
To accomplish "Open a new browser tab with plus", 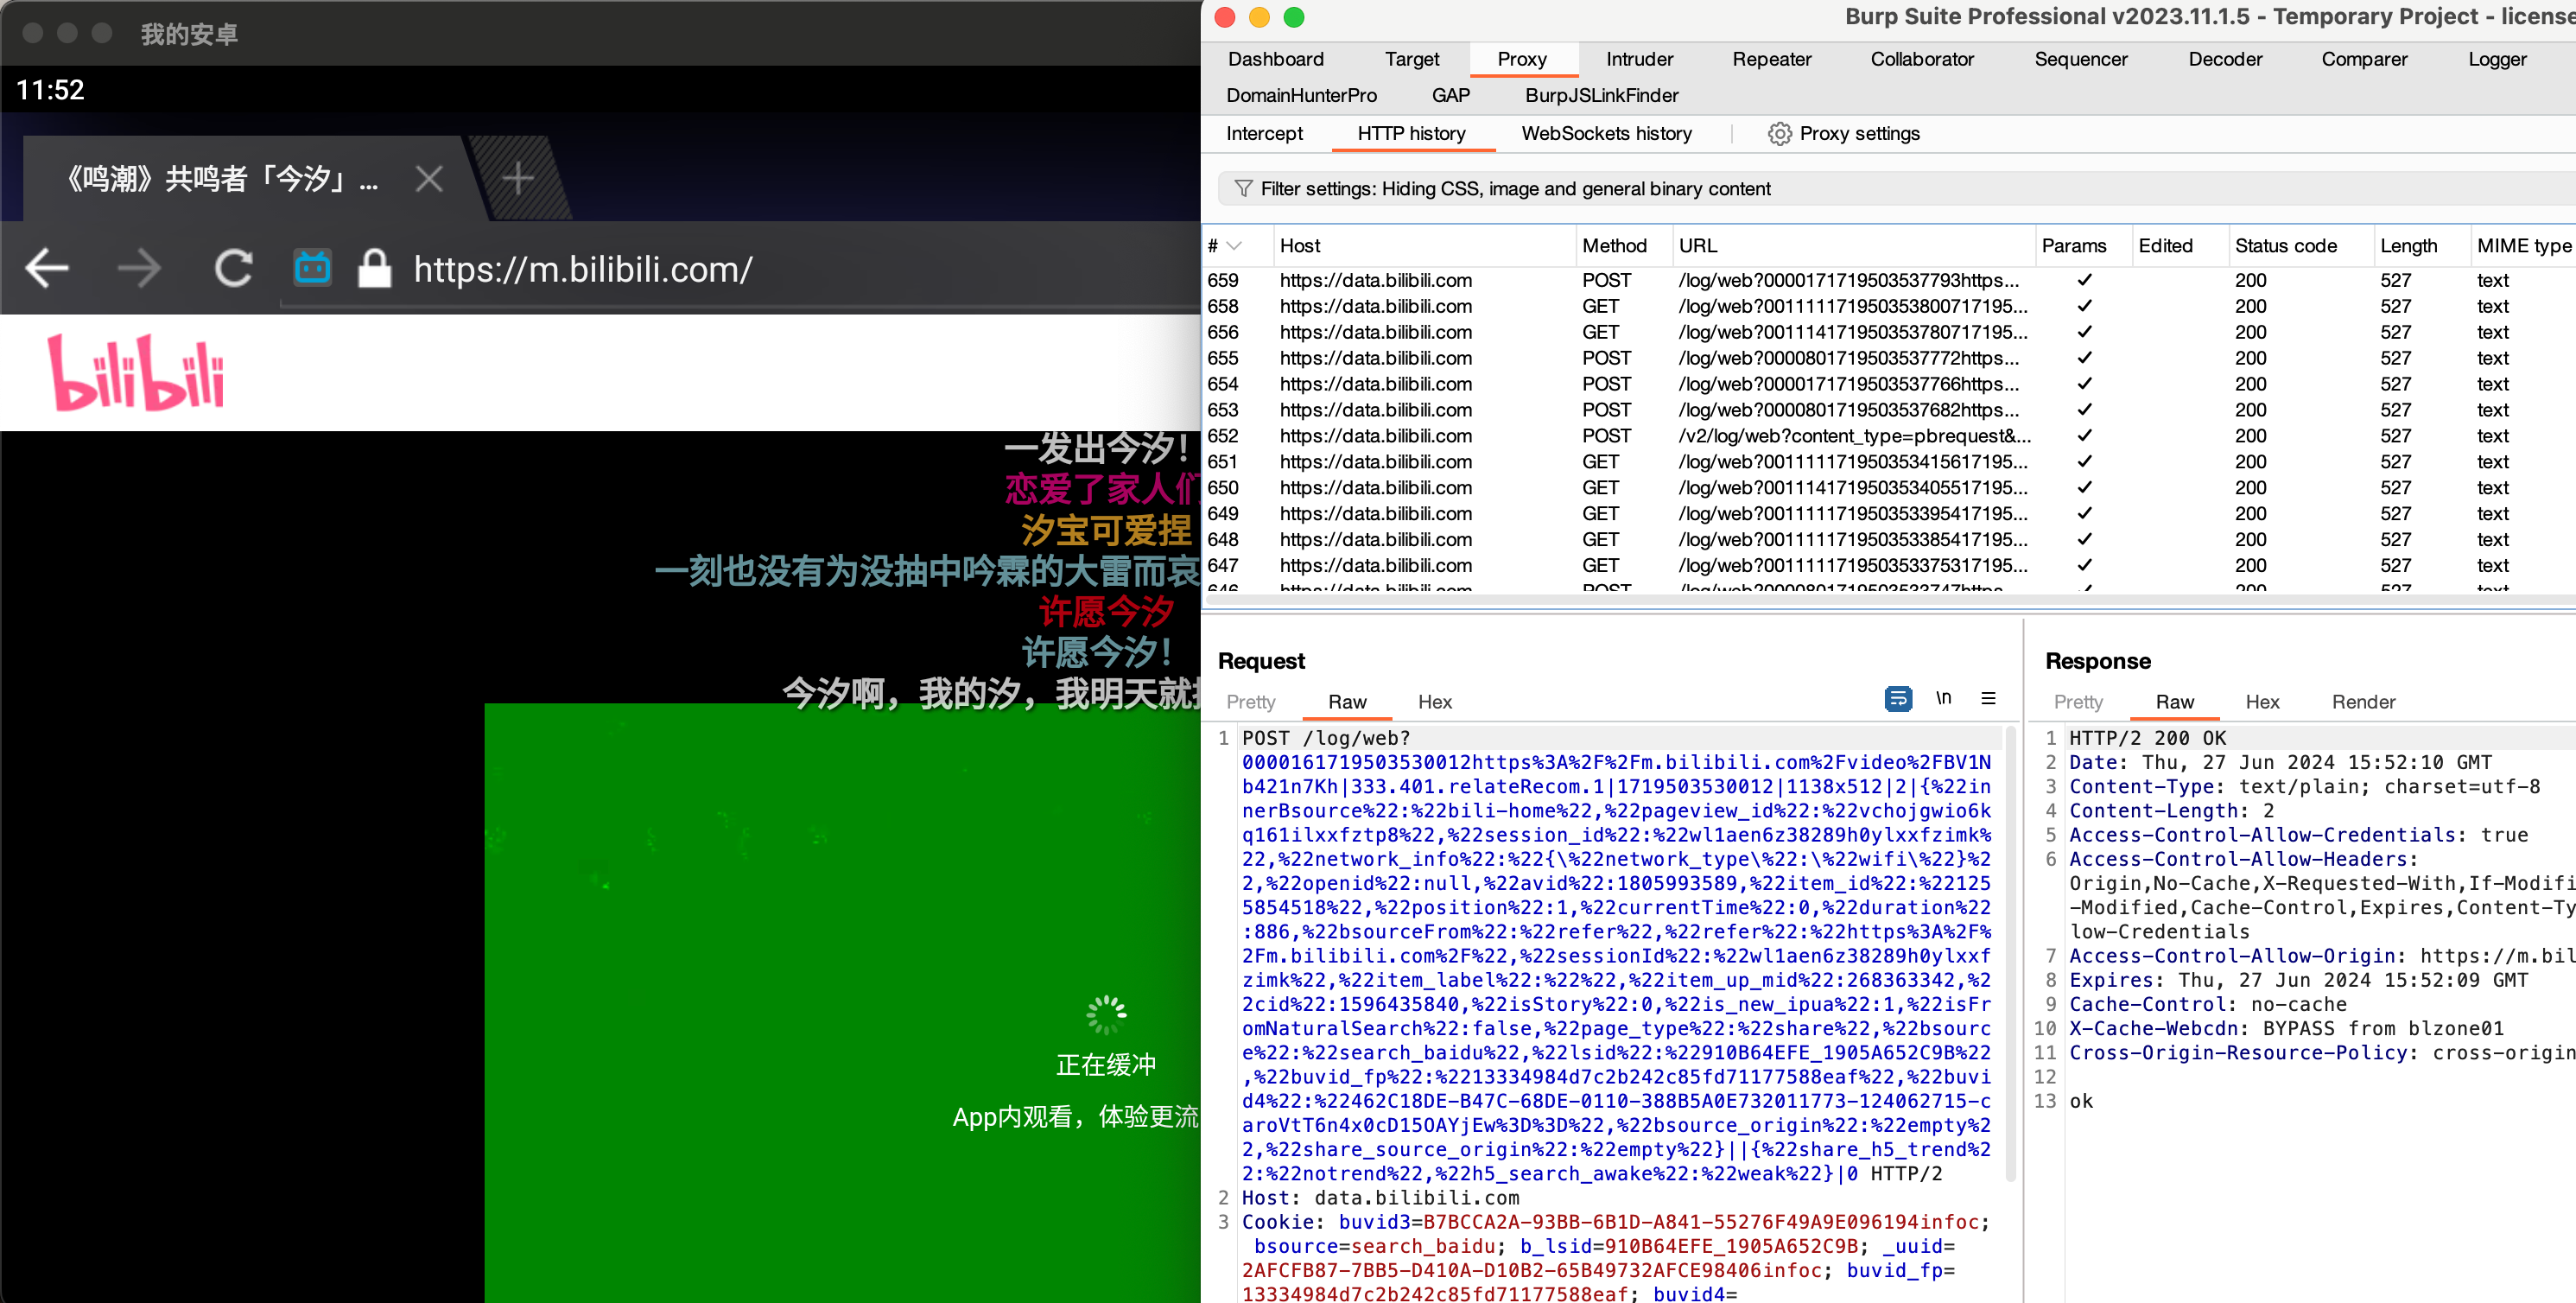I will [518, 179].
